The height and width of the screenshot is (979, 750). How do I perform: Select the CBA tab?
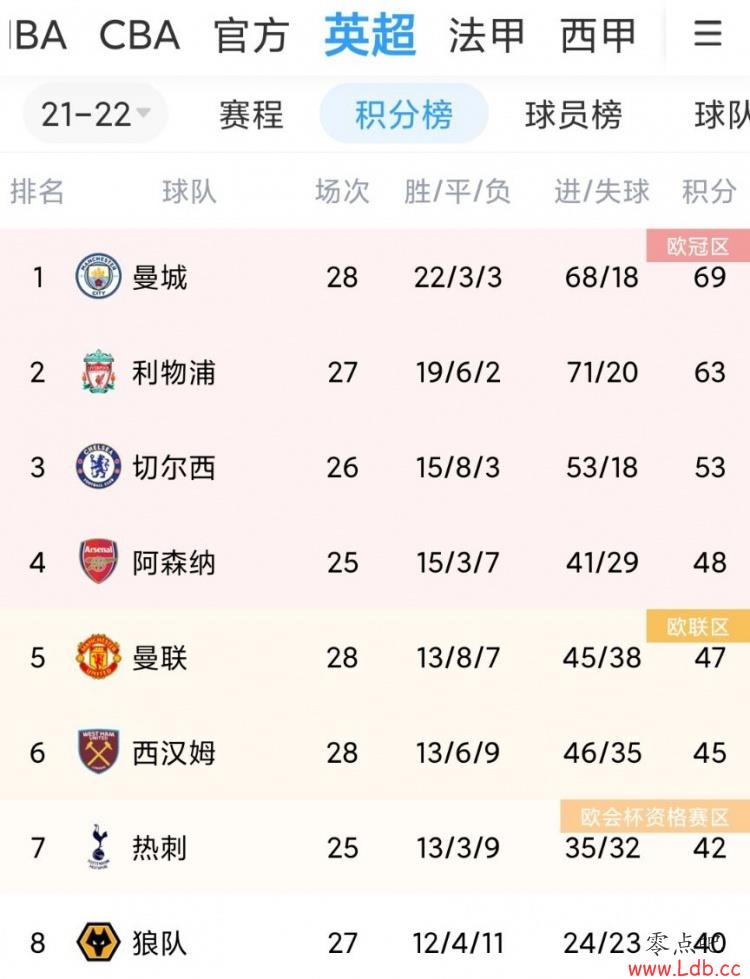pos(140,36)
